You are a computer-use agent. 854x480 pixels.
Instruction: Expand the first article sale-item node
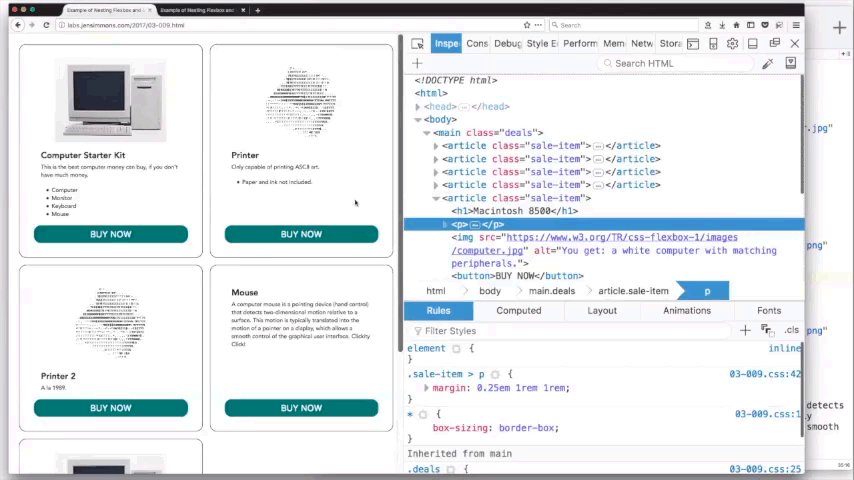coord(436,146)
